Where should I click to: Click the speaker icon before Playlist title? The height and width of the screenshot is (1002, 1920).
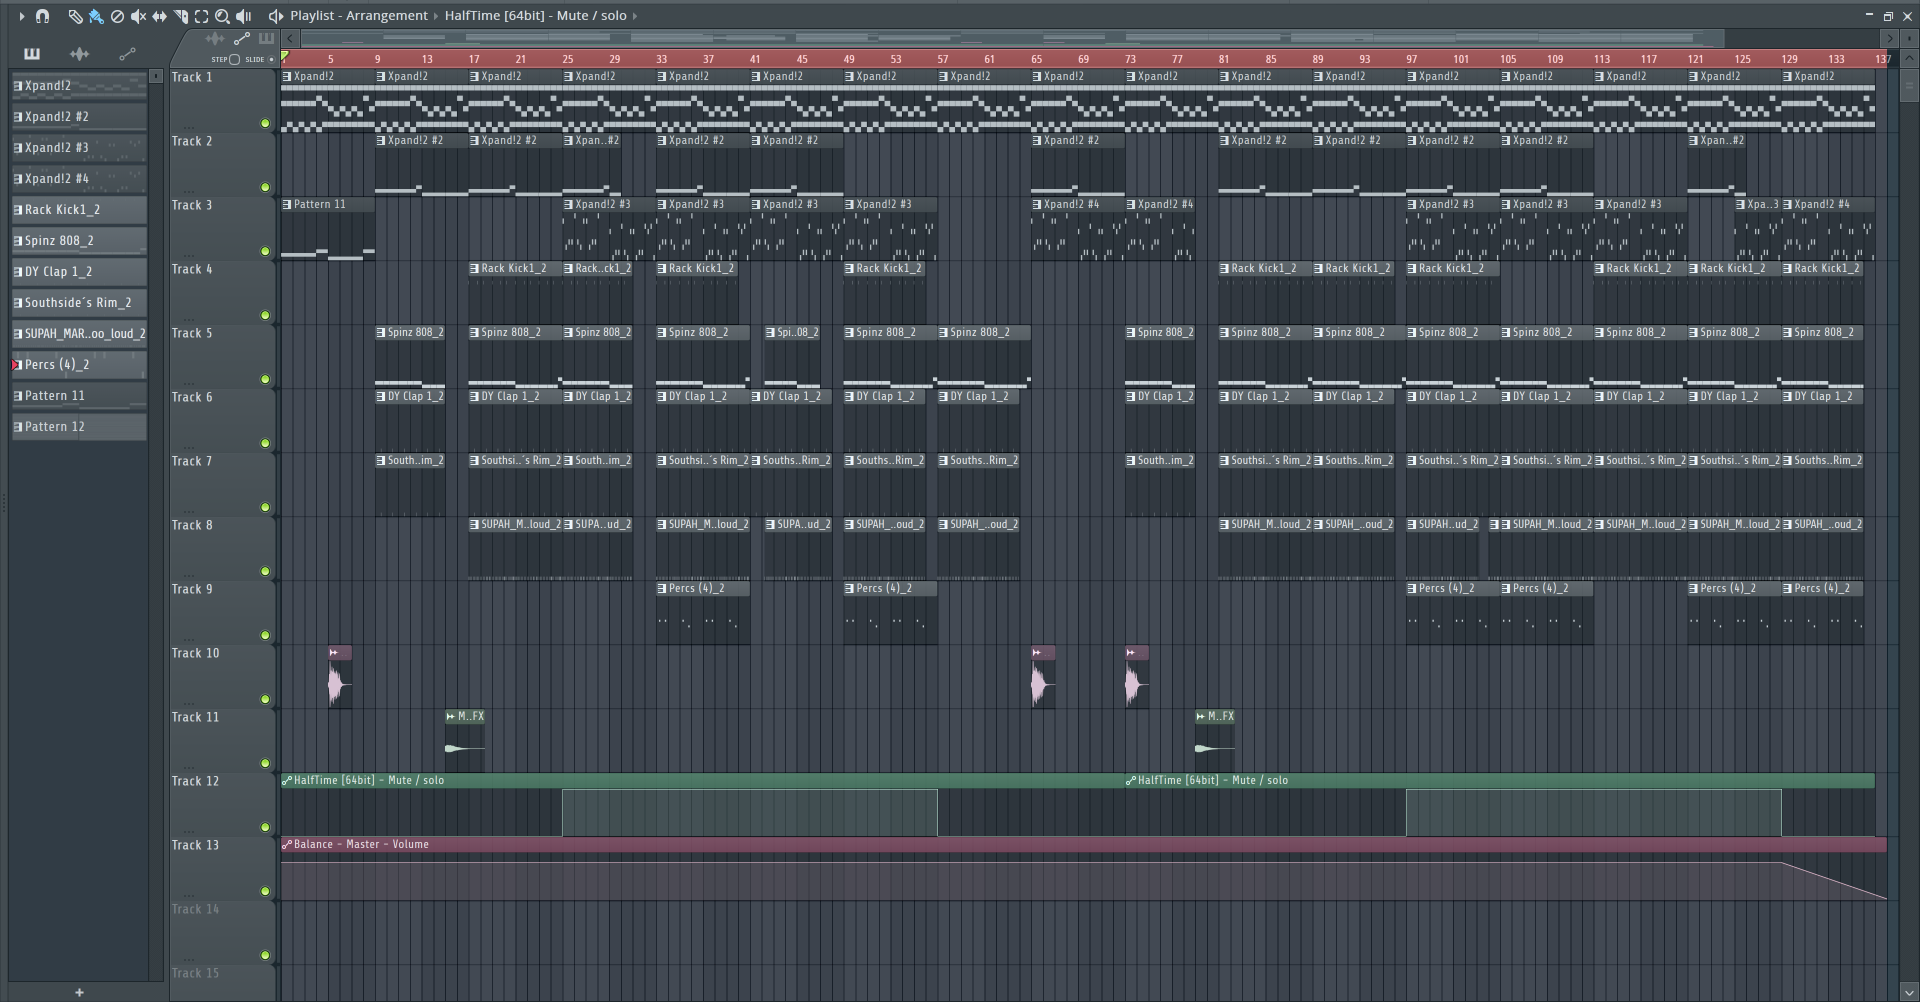(x=275, y=16)
